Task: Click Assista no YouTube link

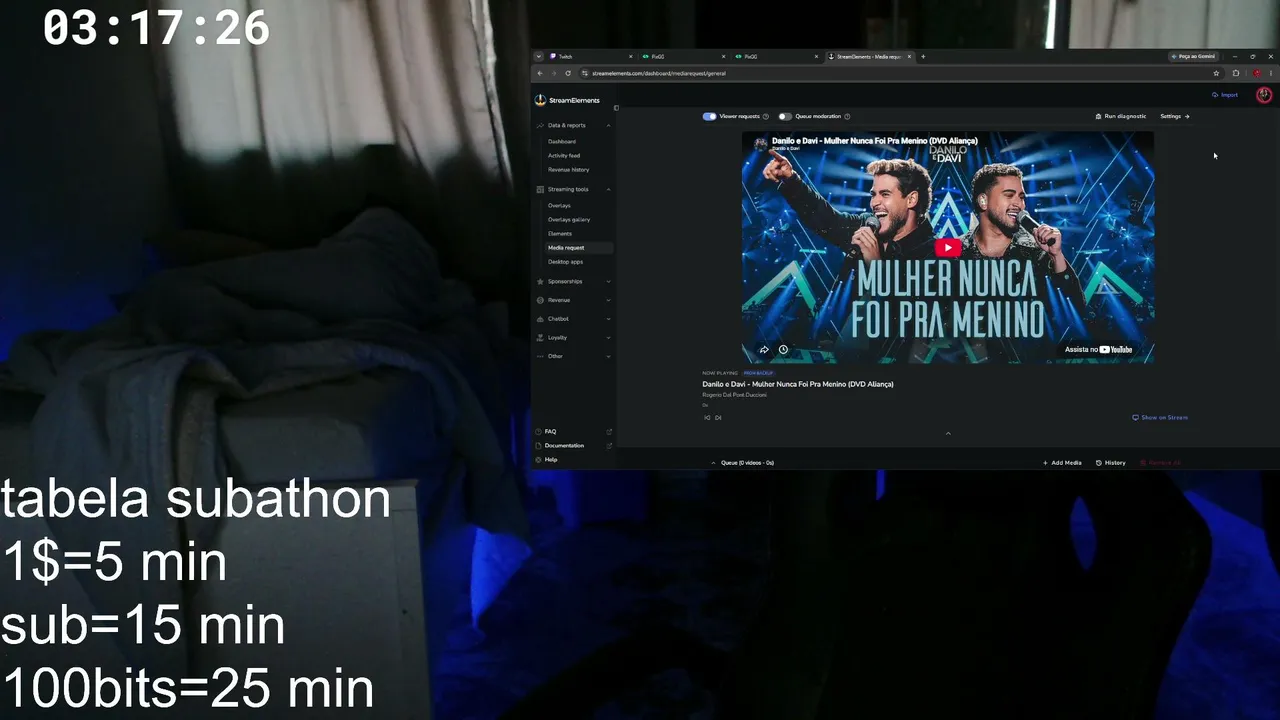Action: (x=1098, y=350)
